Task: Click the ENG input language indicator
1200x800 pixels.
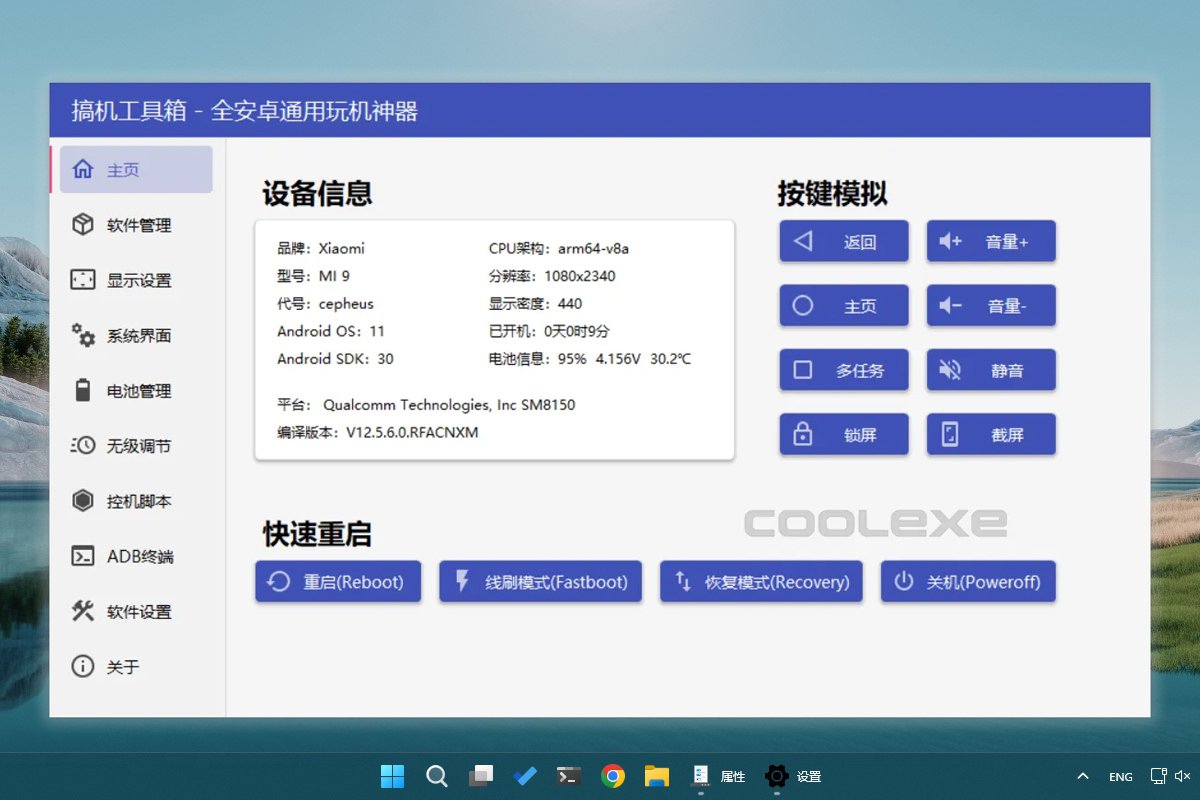Action: pyautogui.click(x=1121, y=777)
